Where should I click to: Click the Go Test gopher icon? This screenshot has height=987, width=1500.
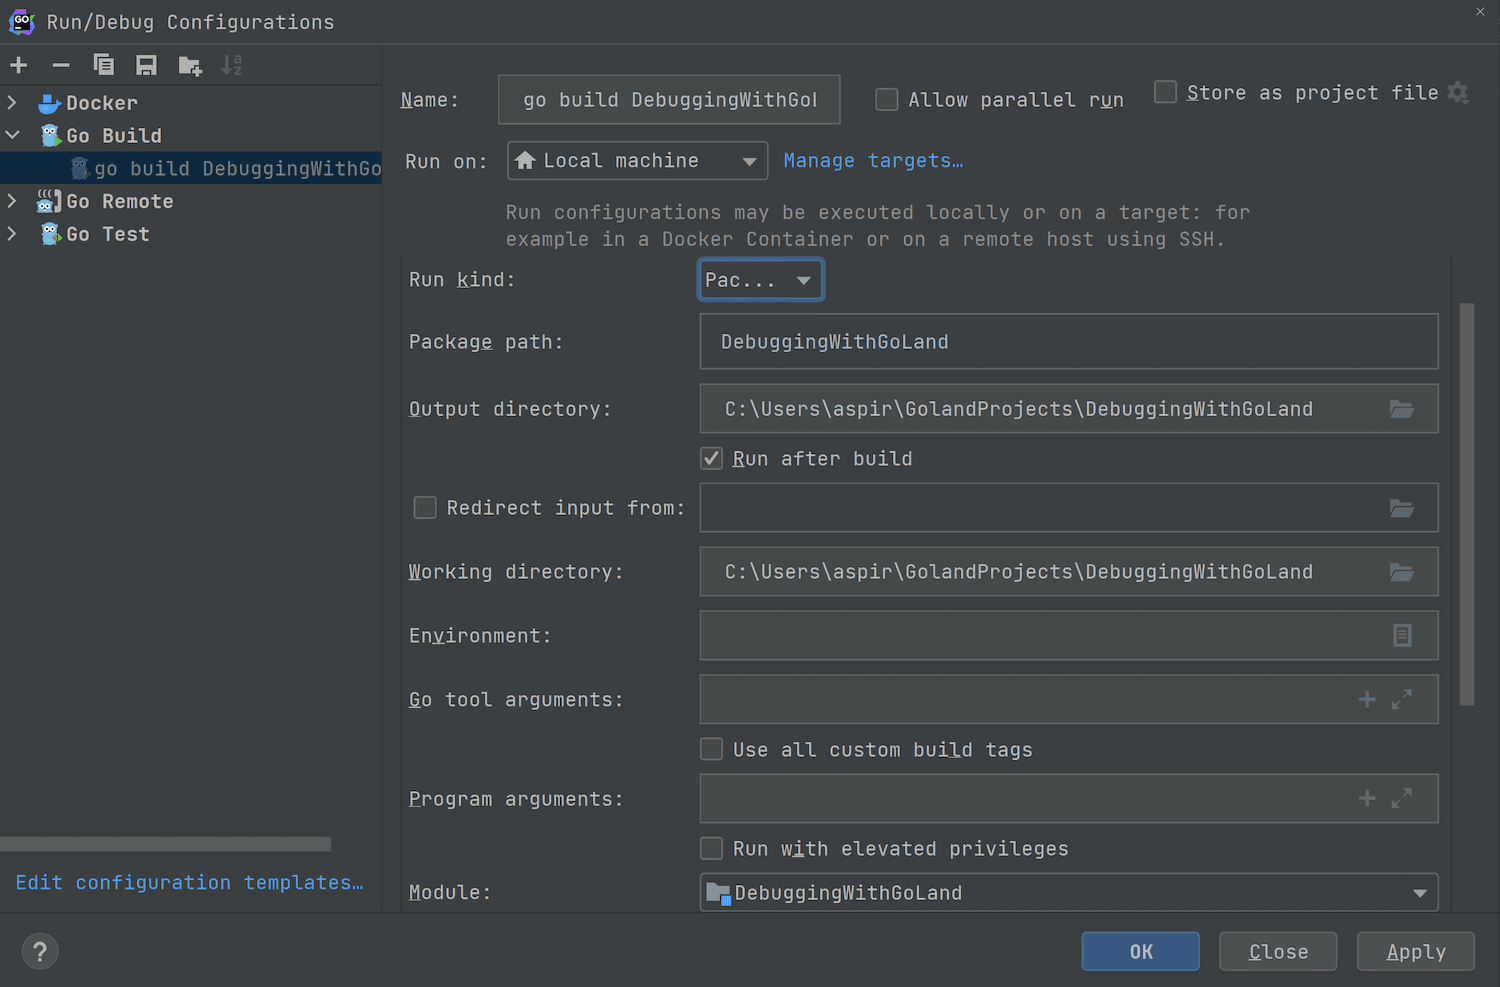(50, 234)
